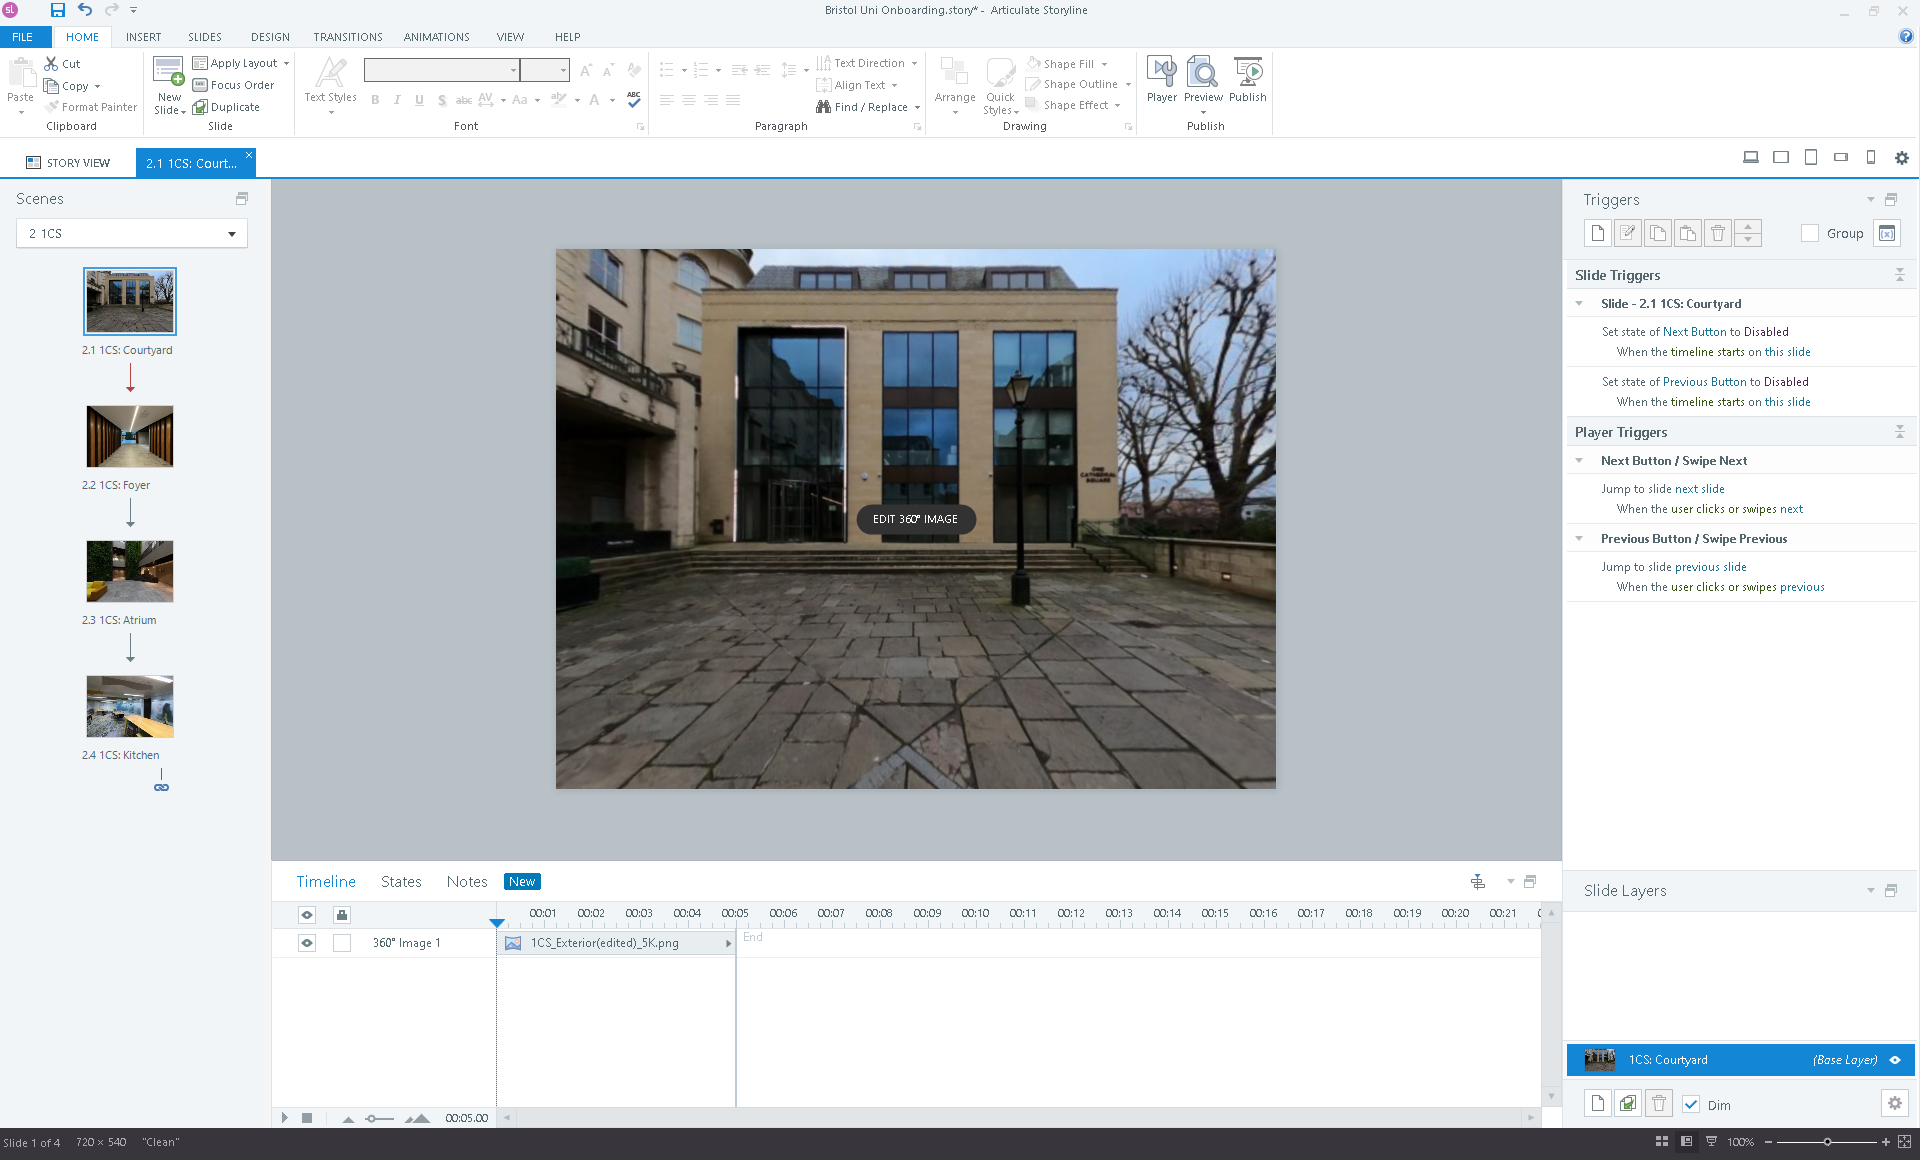Viewport: 1920px width, 1160px height.
Task: Click the New Slide icon
Action: (168, 72)
